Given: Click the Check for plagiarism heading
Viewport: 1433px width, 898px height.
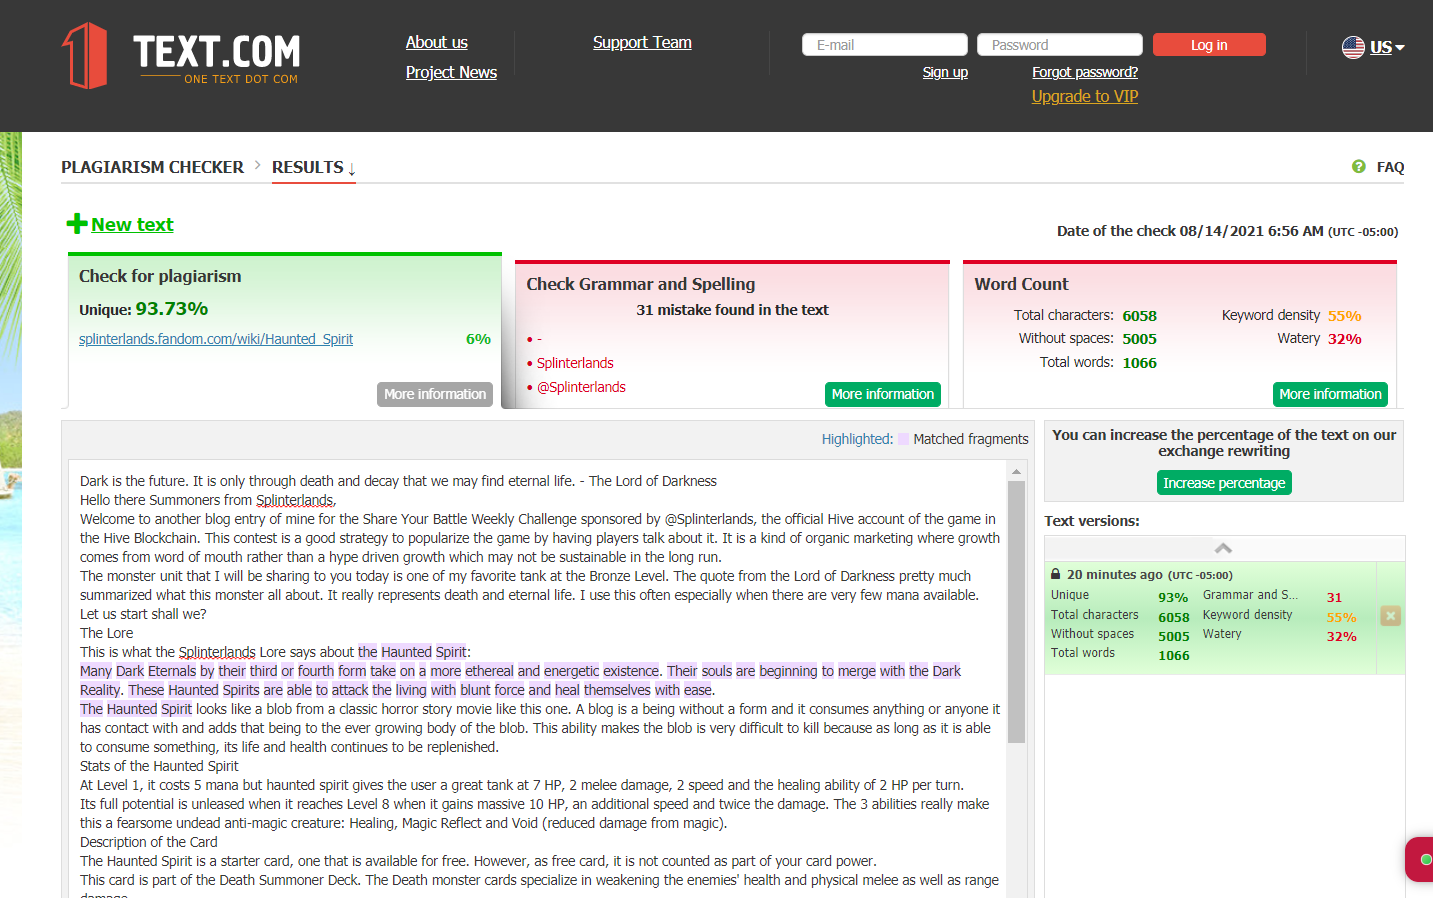Looking at the screenshot, I should [x=160, y=276].
